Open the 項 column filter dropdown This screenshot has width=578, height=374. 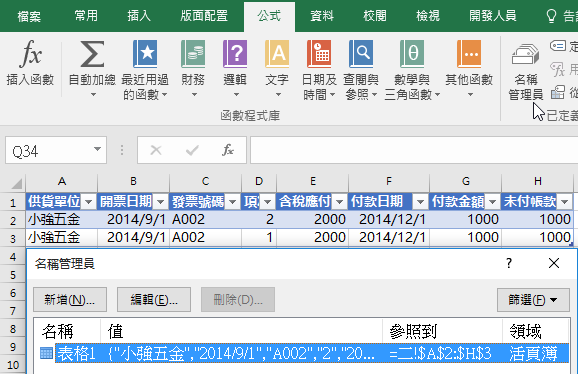(268, 202)
